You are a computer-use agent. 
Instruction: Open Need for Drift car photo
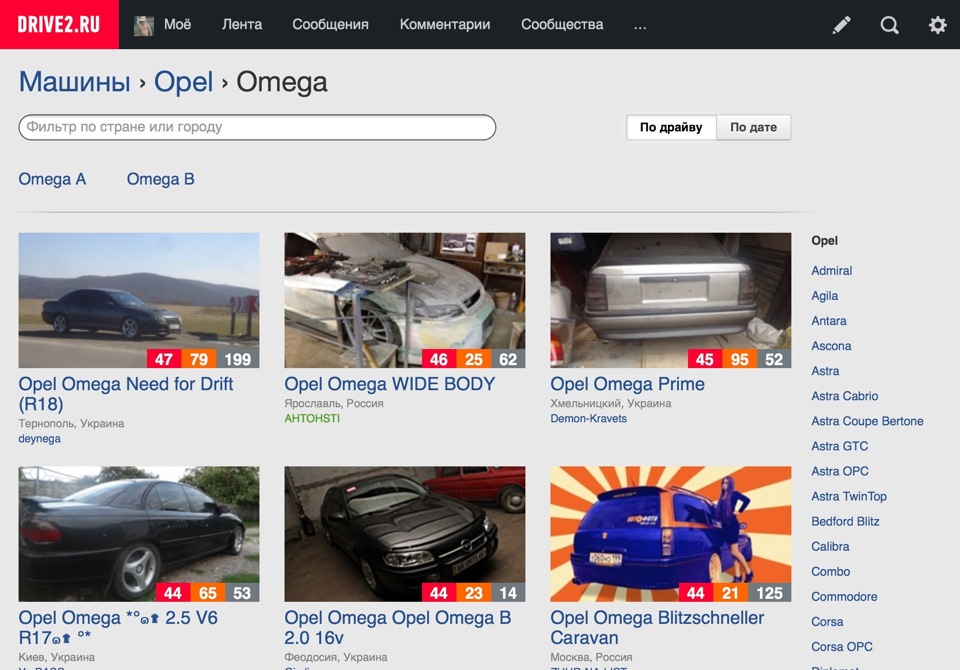point(139,300)
